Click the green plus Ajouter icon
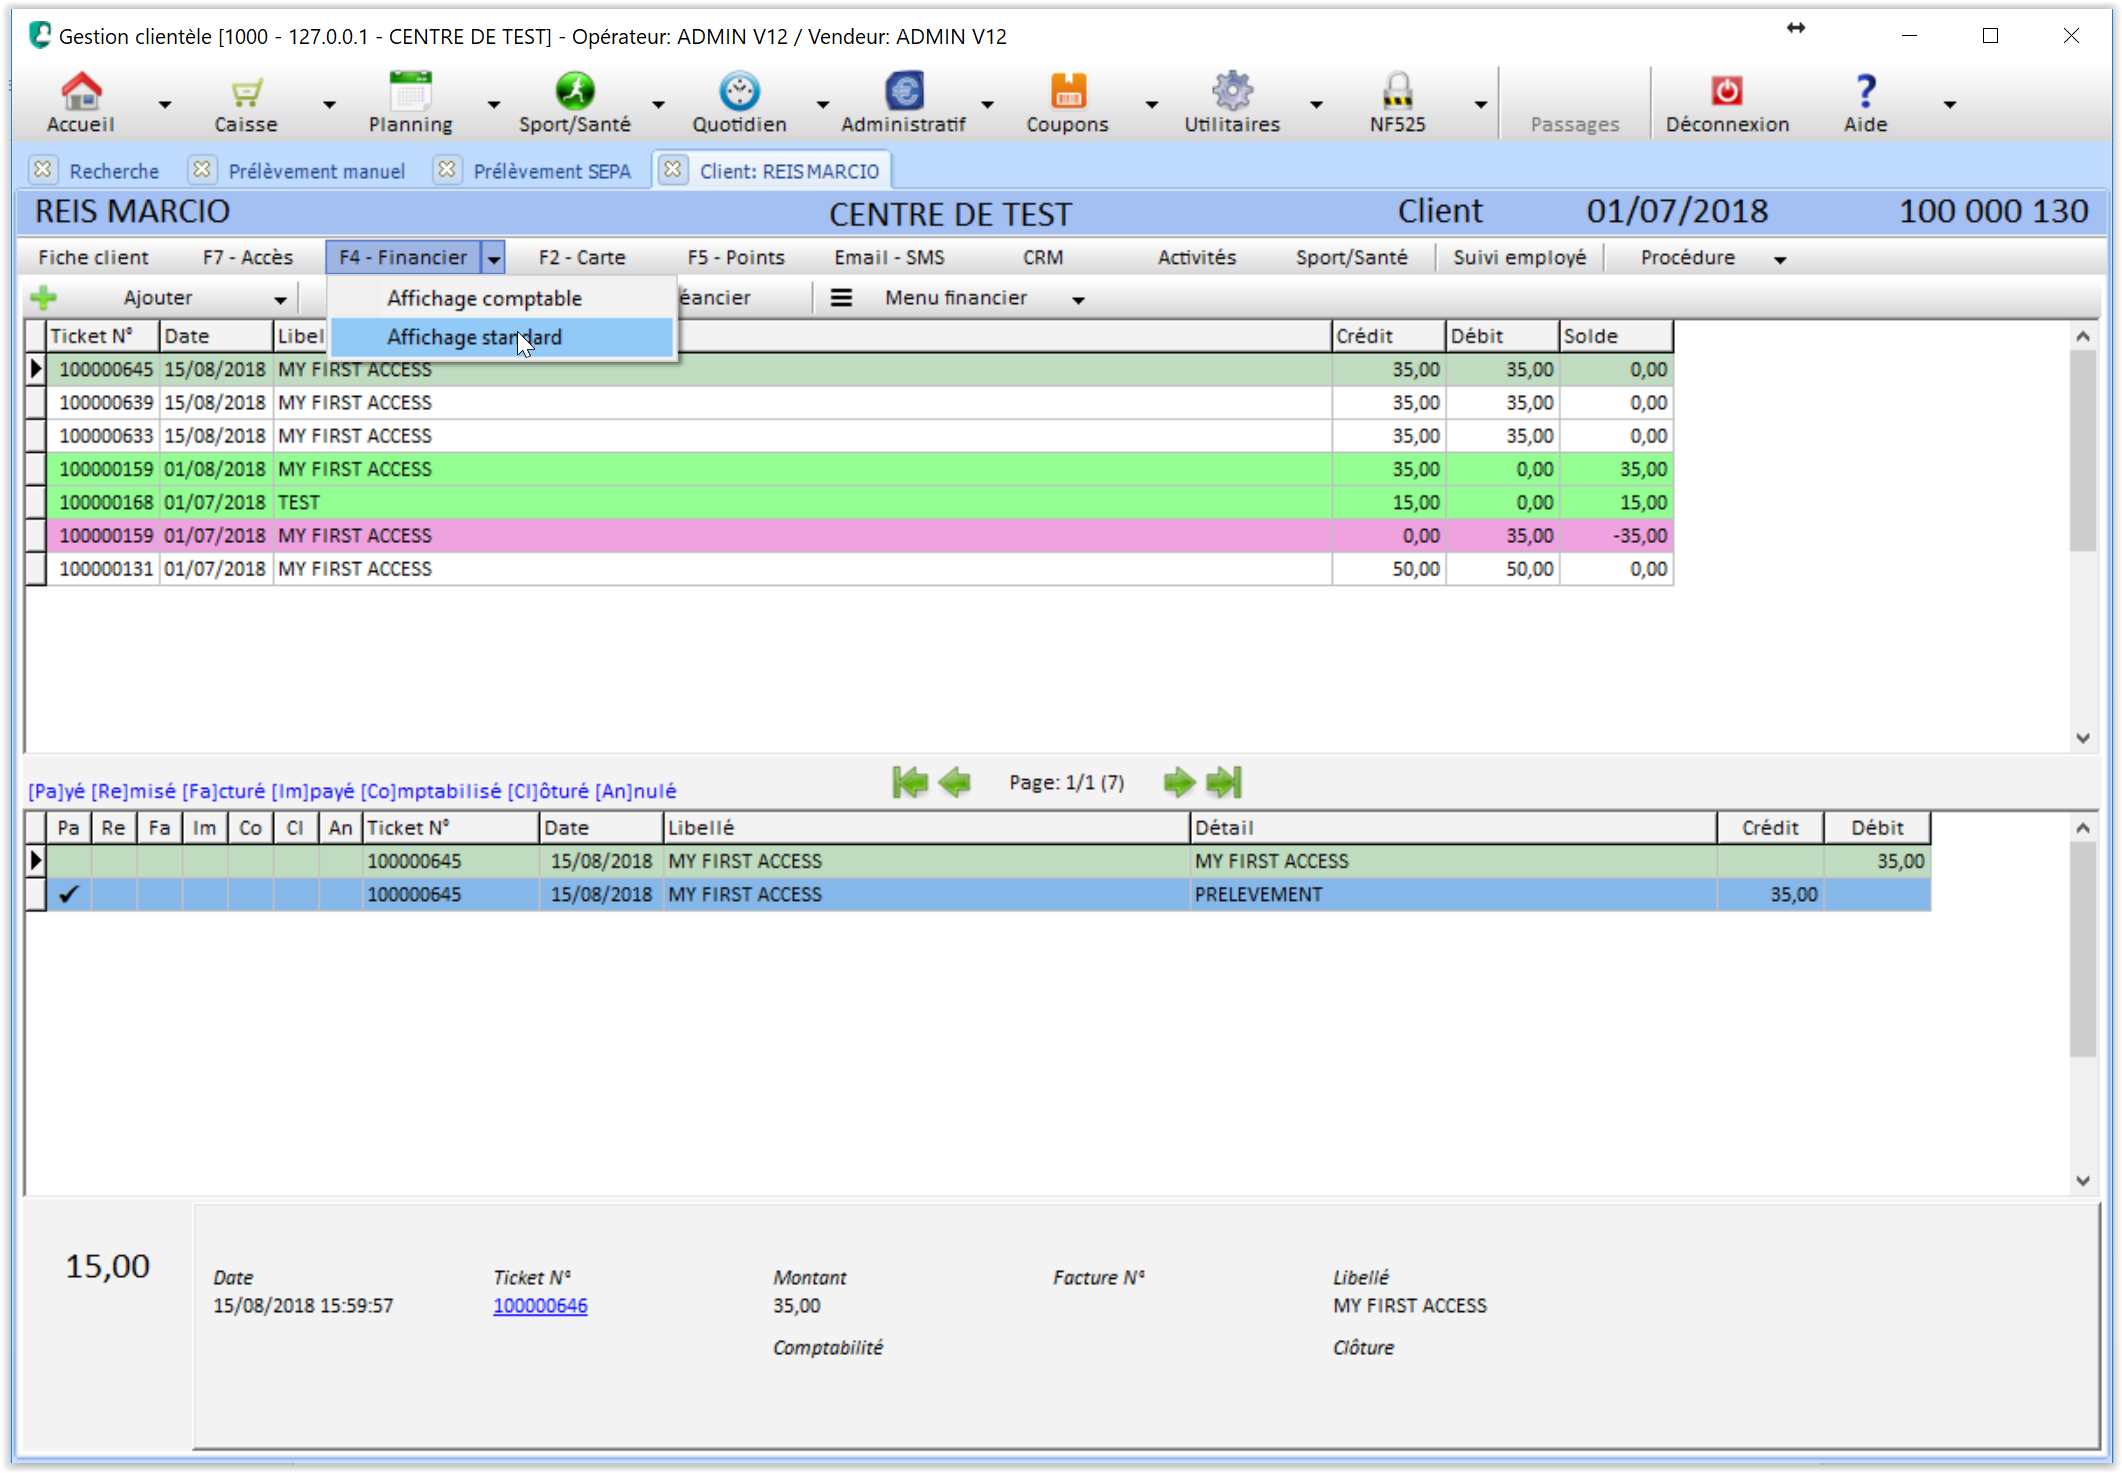Screen dimensions: 2122x1473 click(x=44, y=297)
